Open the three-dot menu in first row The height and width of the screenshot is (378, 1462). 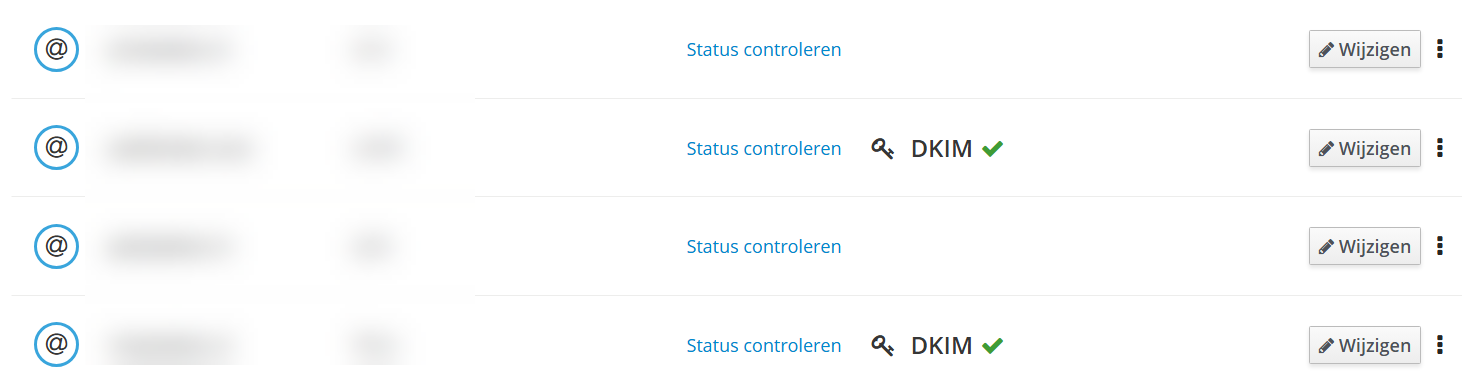pyautogui.click(x=1440, y=49)
